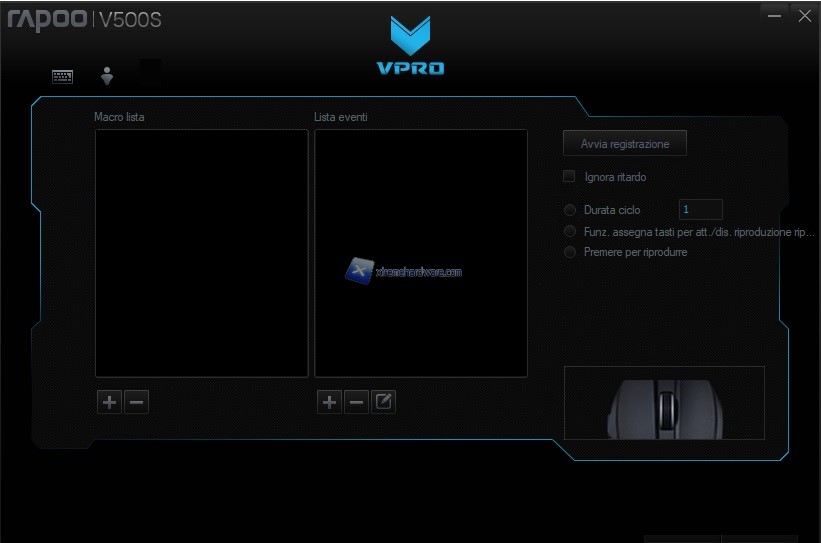The height and width of the screenshot is (543, 821).
Task: Remove macro with minus under Macro lista
Action: point(137,403)
